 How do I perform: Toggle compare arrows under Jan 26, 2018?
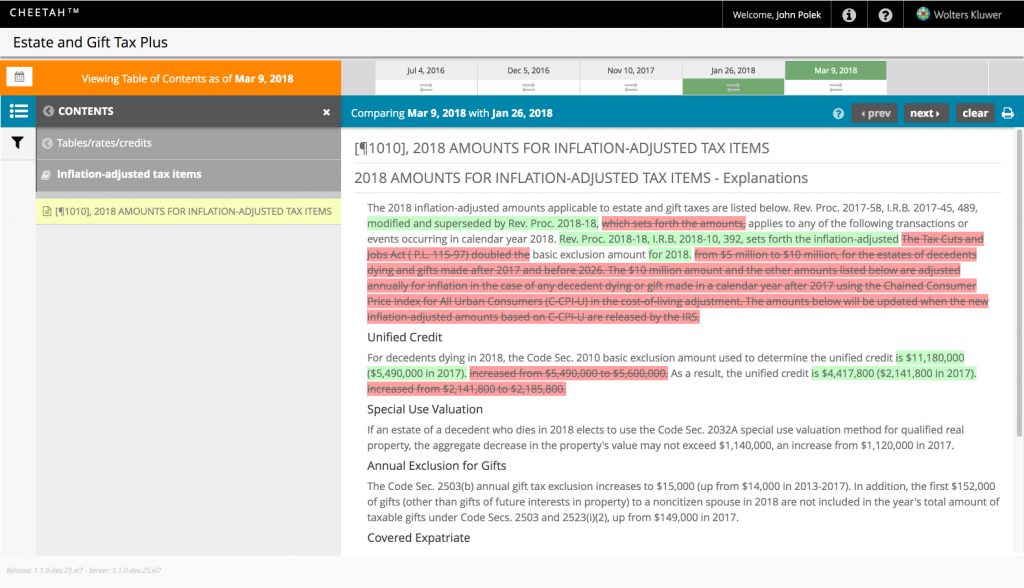point(733,87)
